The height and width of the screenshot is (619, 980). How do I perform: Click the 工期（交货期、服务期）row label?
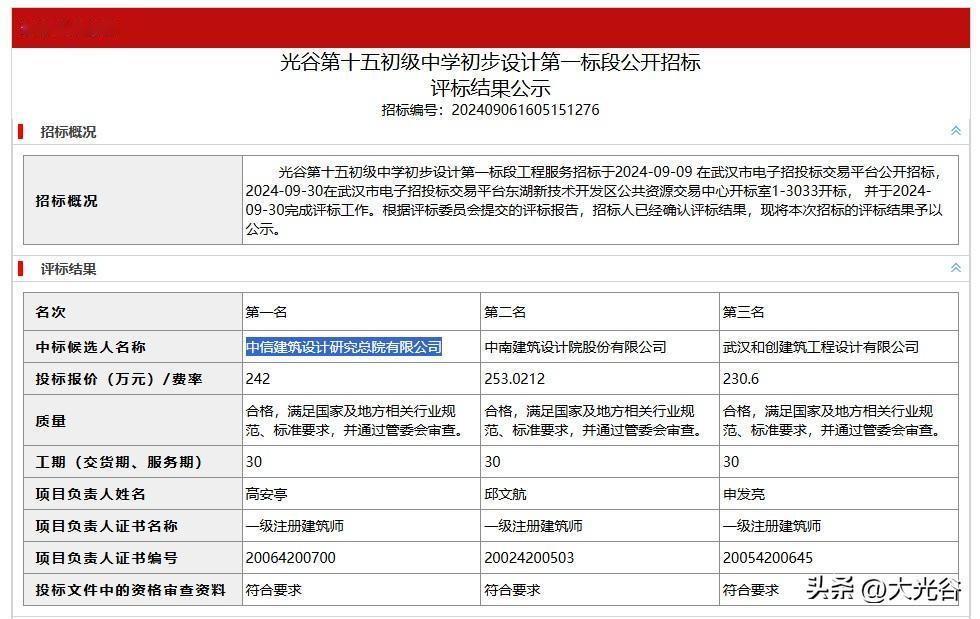pos(119,462)
